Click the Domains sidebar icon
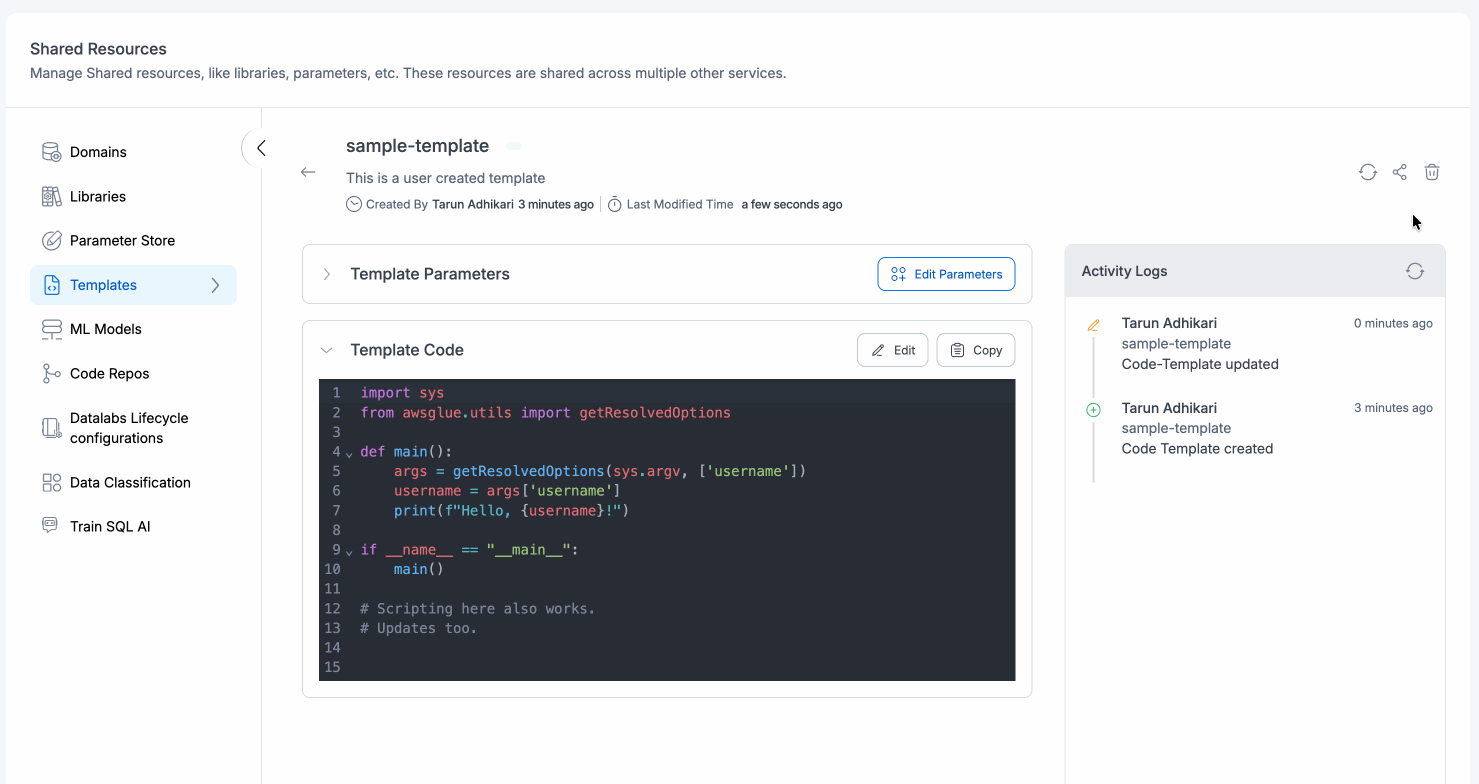Viewport: 1479px width, 784px height. (x=50, y=151)
